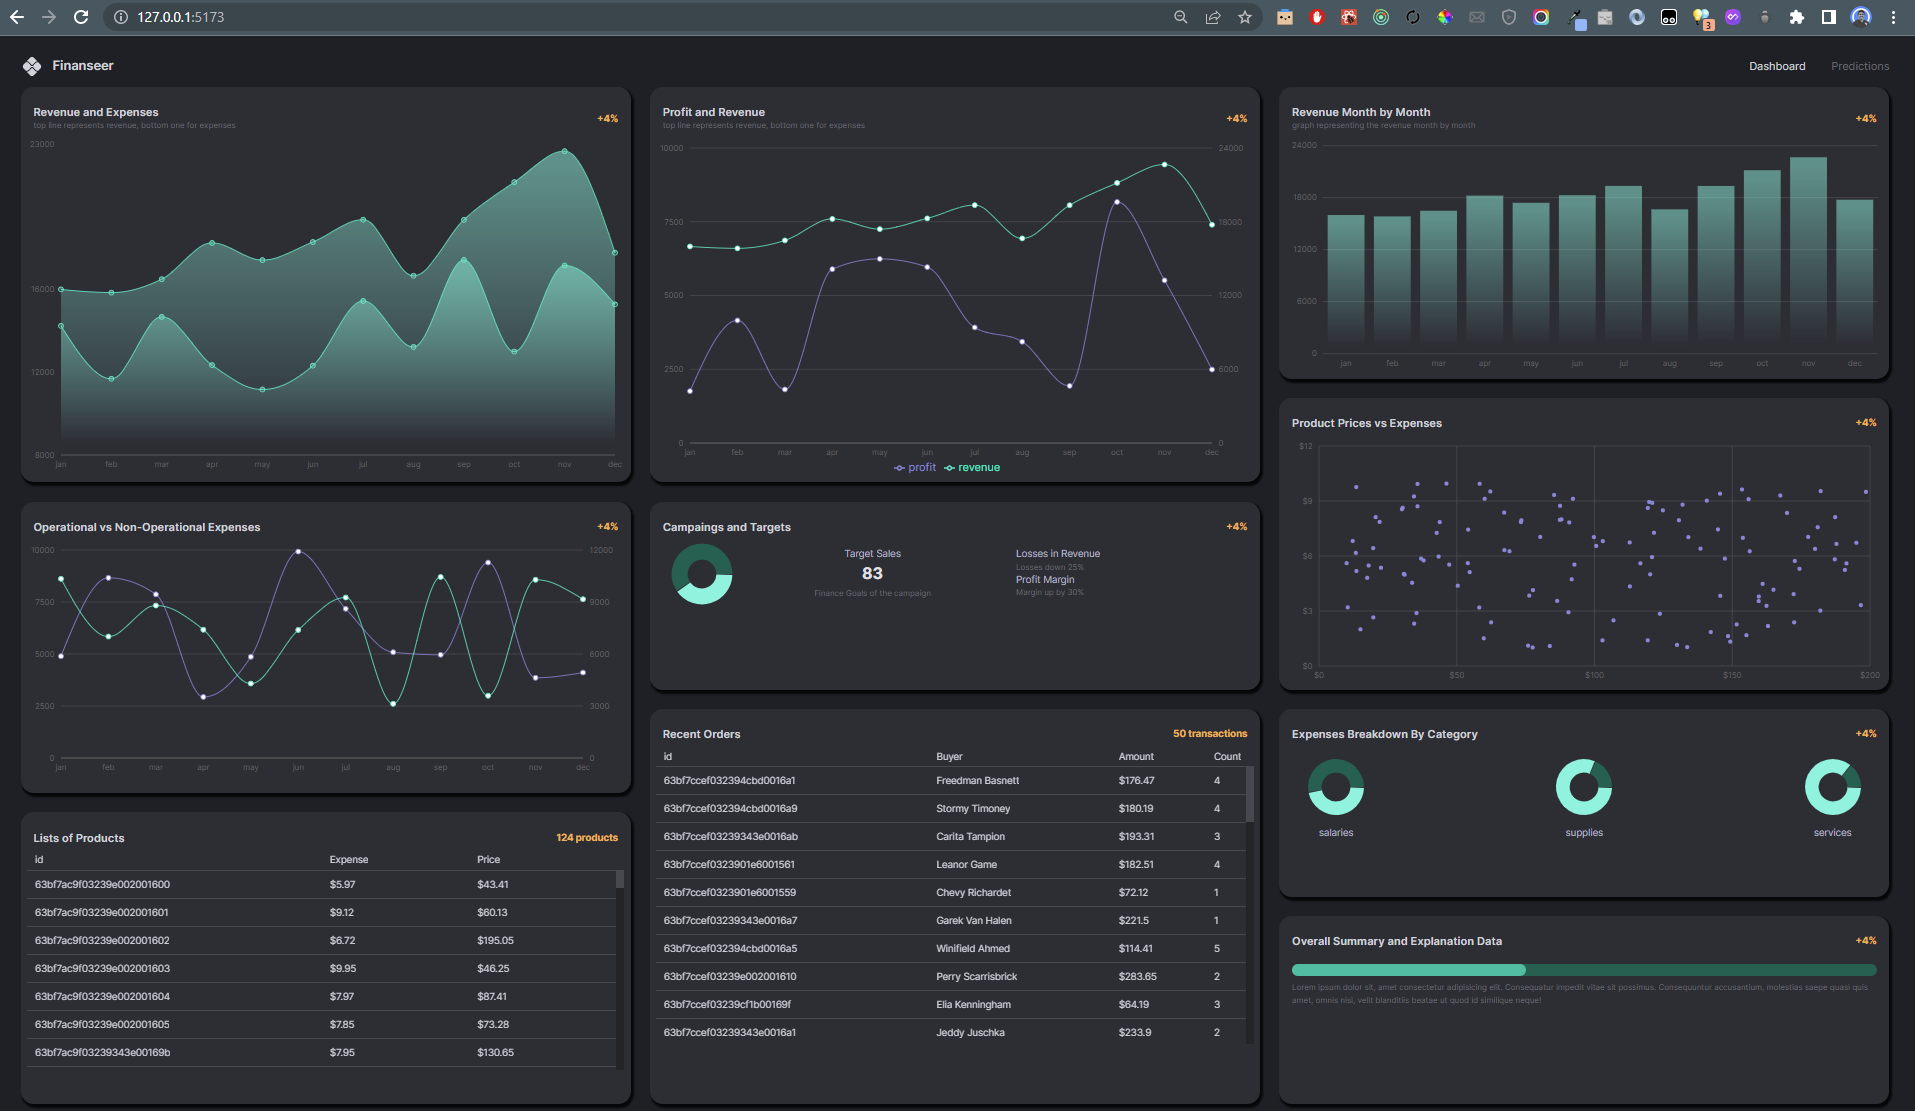Click the Buyer column header in Recent Orders
The image size is (1915, 1111).
pyautogui.click(x=949, y=756)
